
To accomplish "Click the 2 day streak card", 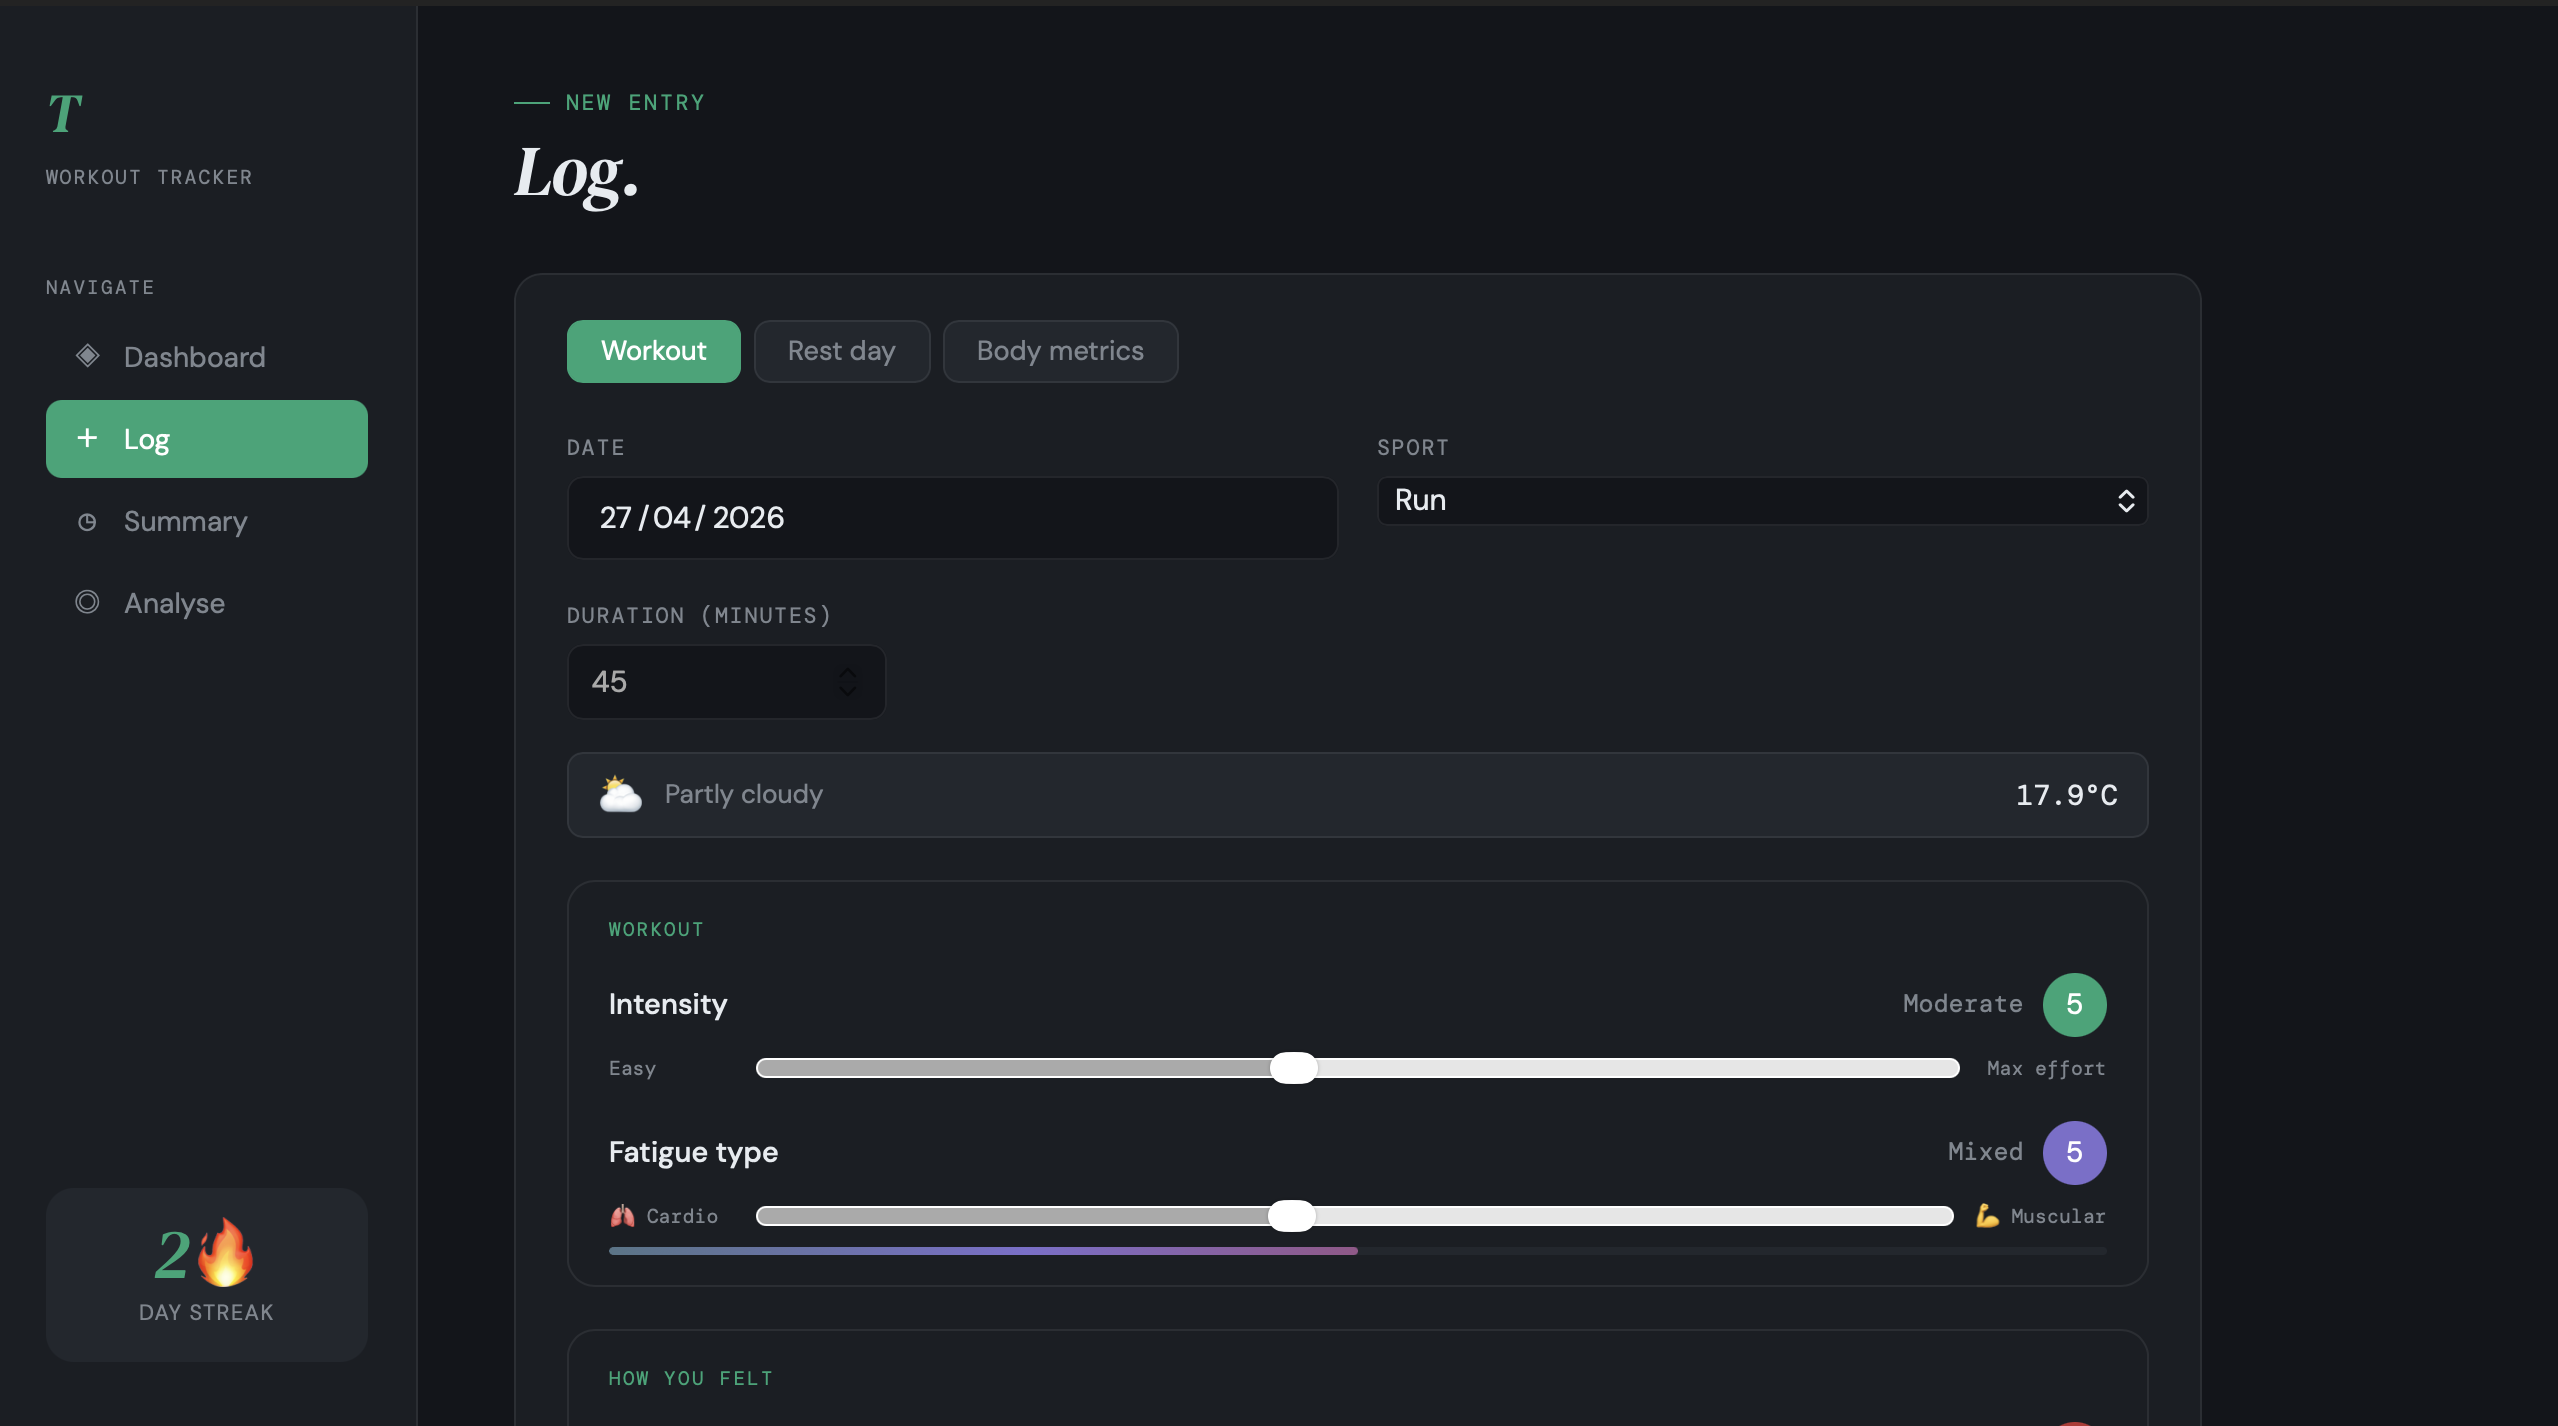I will coord(207,1274).
